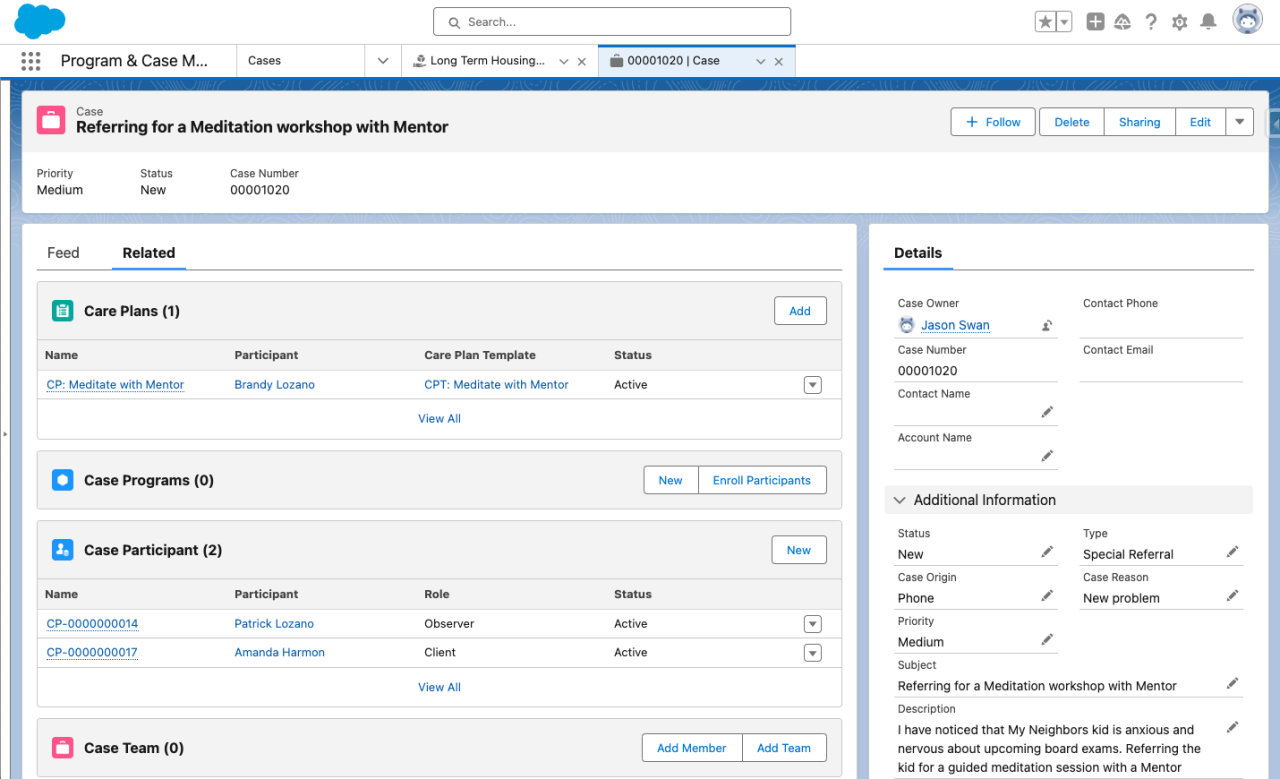Click the Sharing button
Viewport: 1280px width, 779px height.
1140,122
